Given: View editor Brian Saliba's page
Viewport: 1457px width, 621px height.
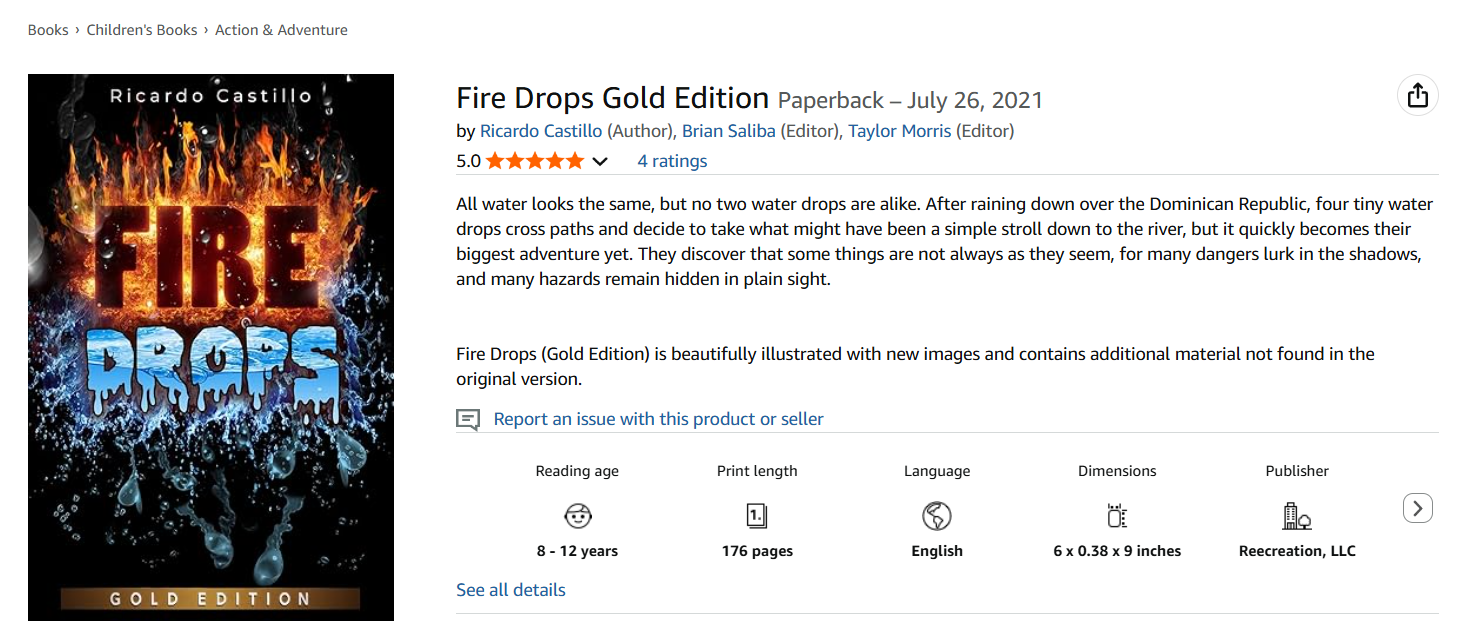Looking at the screenshot, I should pos(729,131).
